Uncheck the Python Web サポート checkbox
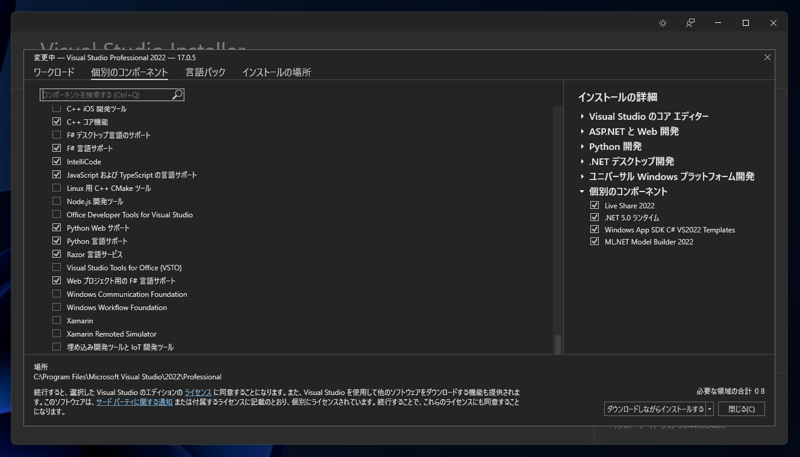This screenshot has width=800, height=457. [57, 227]
